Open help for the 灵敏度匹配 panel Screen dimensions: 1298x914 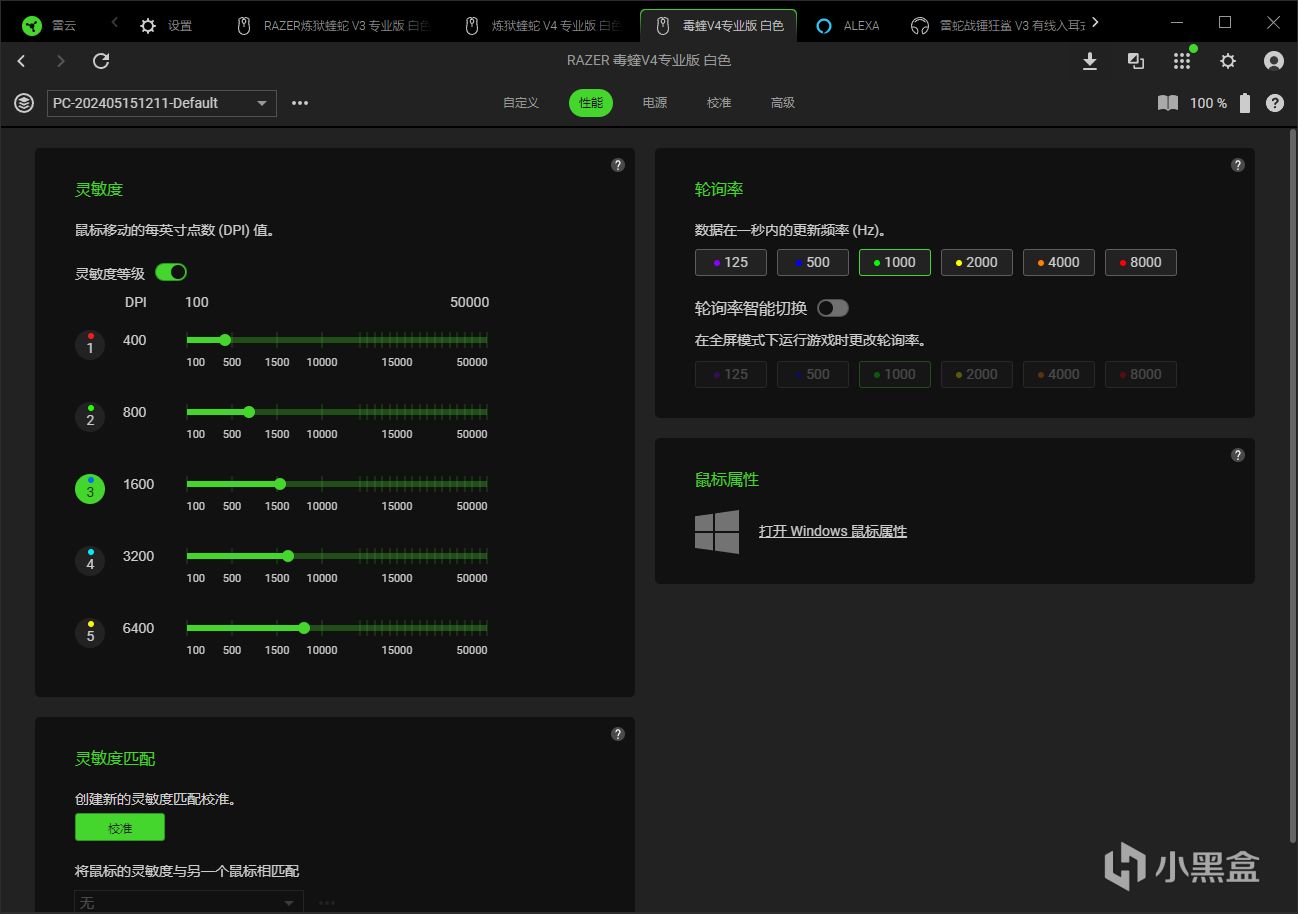[x=618, y=734]
